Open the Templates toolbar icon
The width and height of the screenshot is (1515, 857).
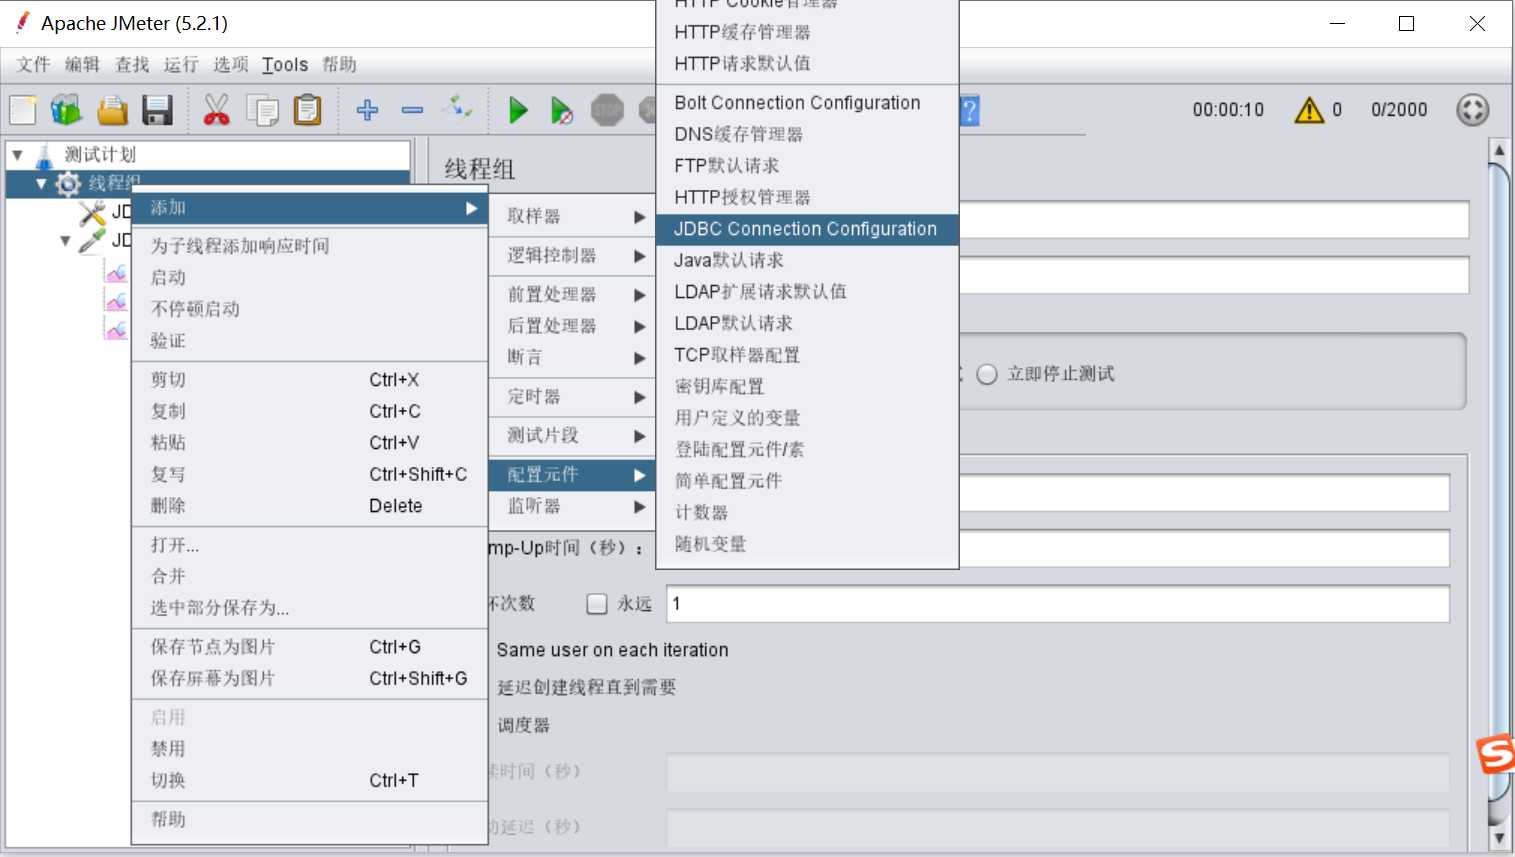(66, 110)
